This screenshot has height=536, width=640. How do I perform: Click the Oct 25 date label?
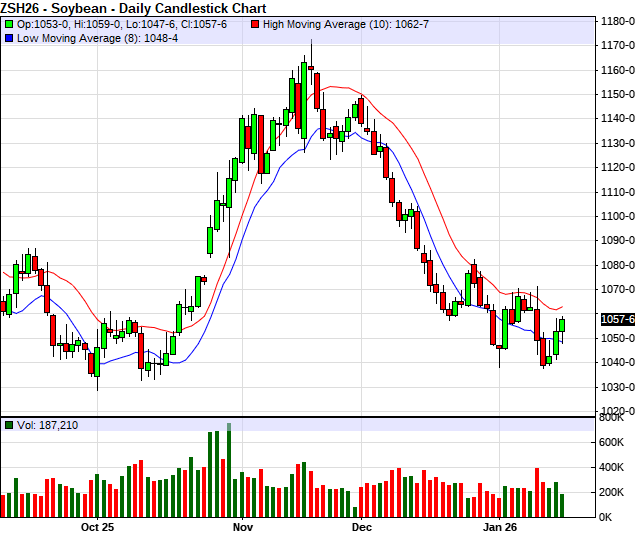[100, 526]
